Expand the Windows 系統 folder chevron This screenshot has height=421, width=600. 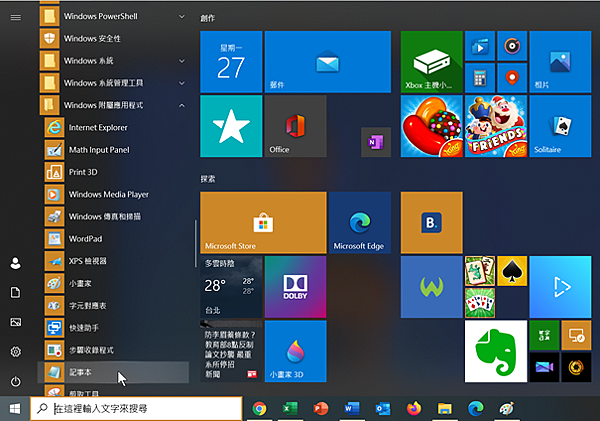click(182, 61)
